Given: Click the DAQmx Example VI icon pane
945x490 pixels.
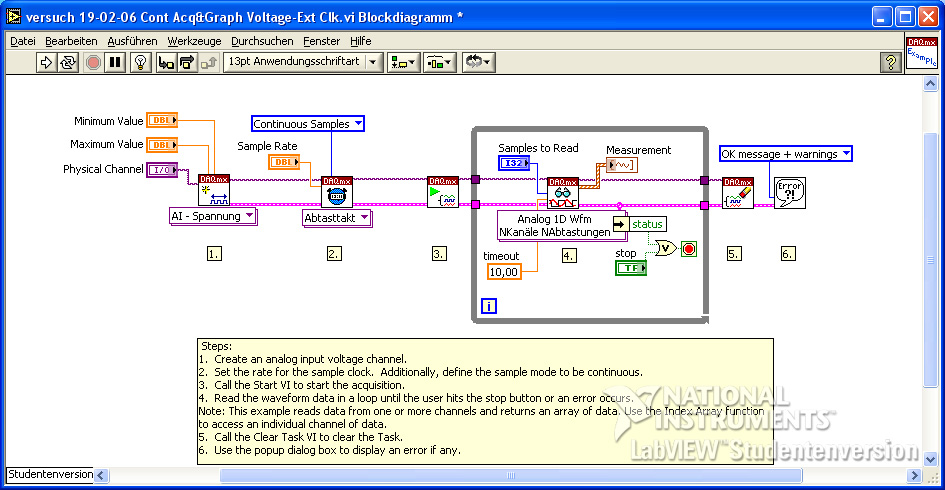Looking at the screenshot, I should [x=921, y=52].
